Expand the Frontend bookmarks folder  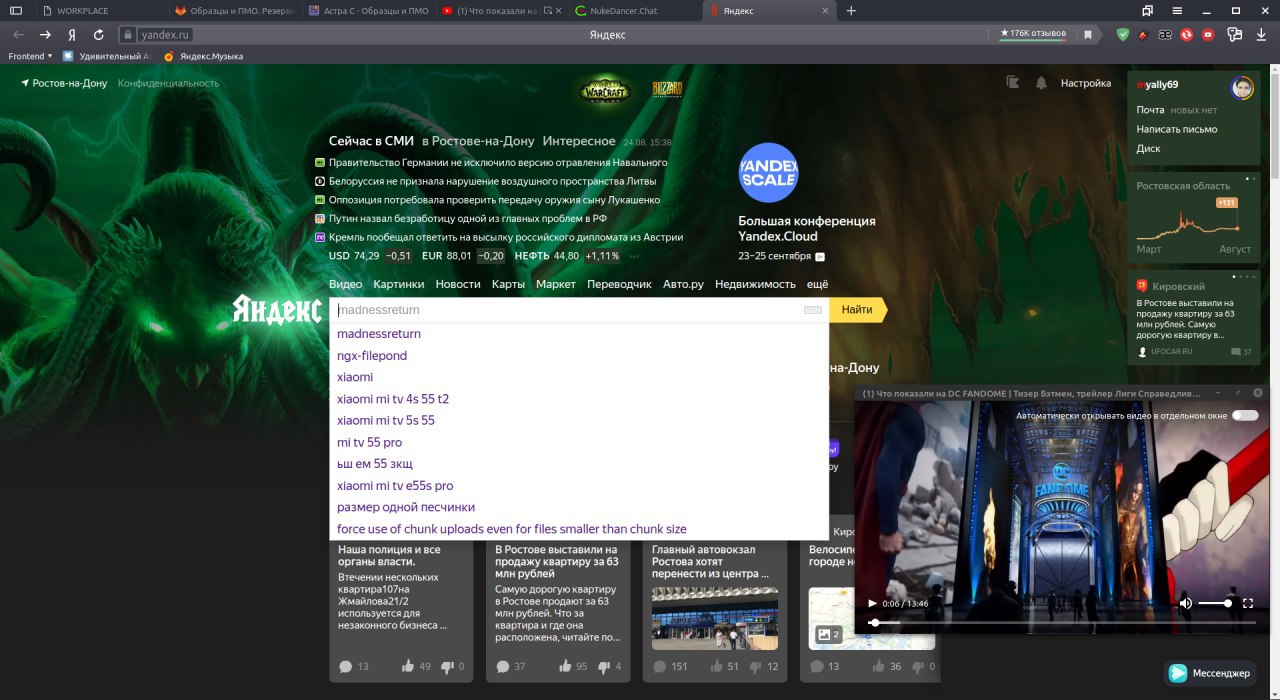tap(30, 56)
